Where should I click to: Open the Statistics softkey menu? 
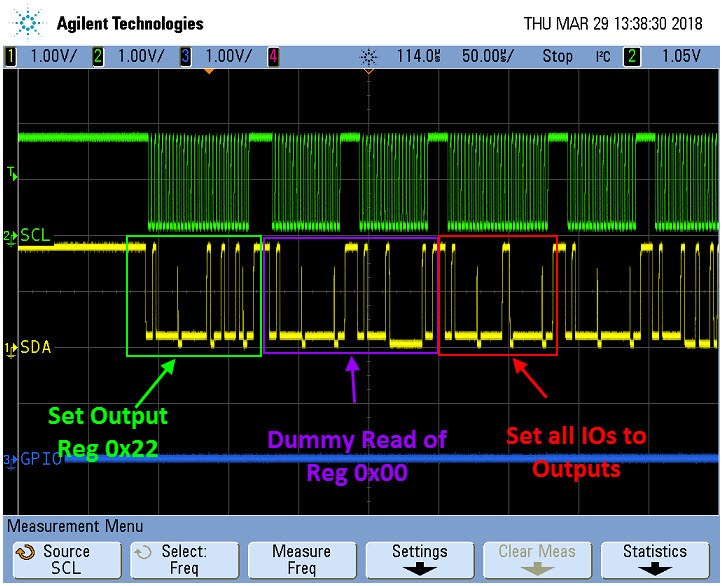pyautogui.click(x=655, y=560)
